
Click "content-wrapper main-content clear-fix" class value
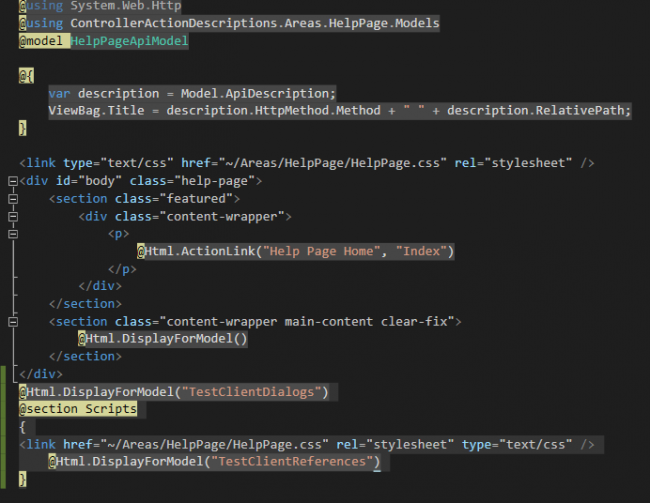[x=307, y=322]
